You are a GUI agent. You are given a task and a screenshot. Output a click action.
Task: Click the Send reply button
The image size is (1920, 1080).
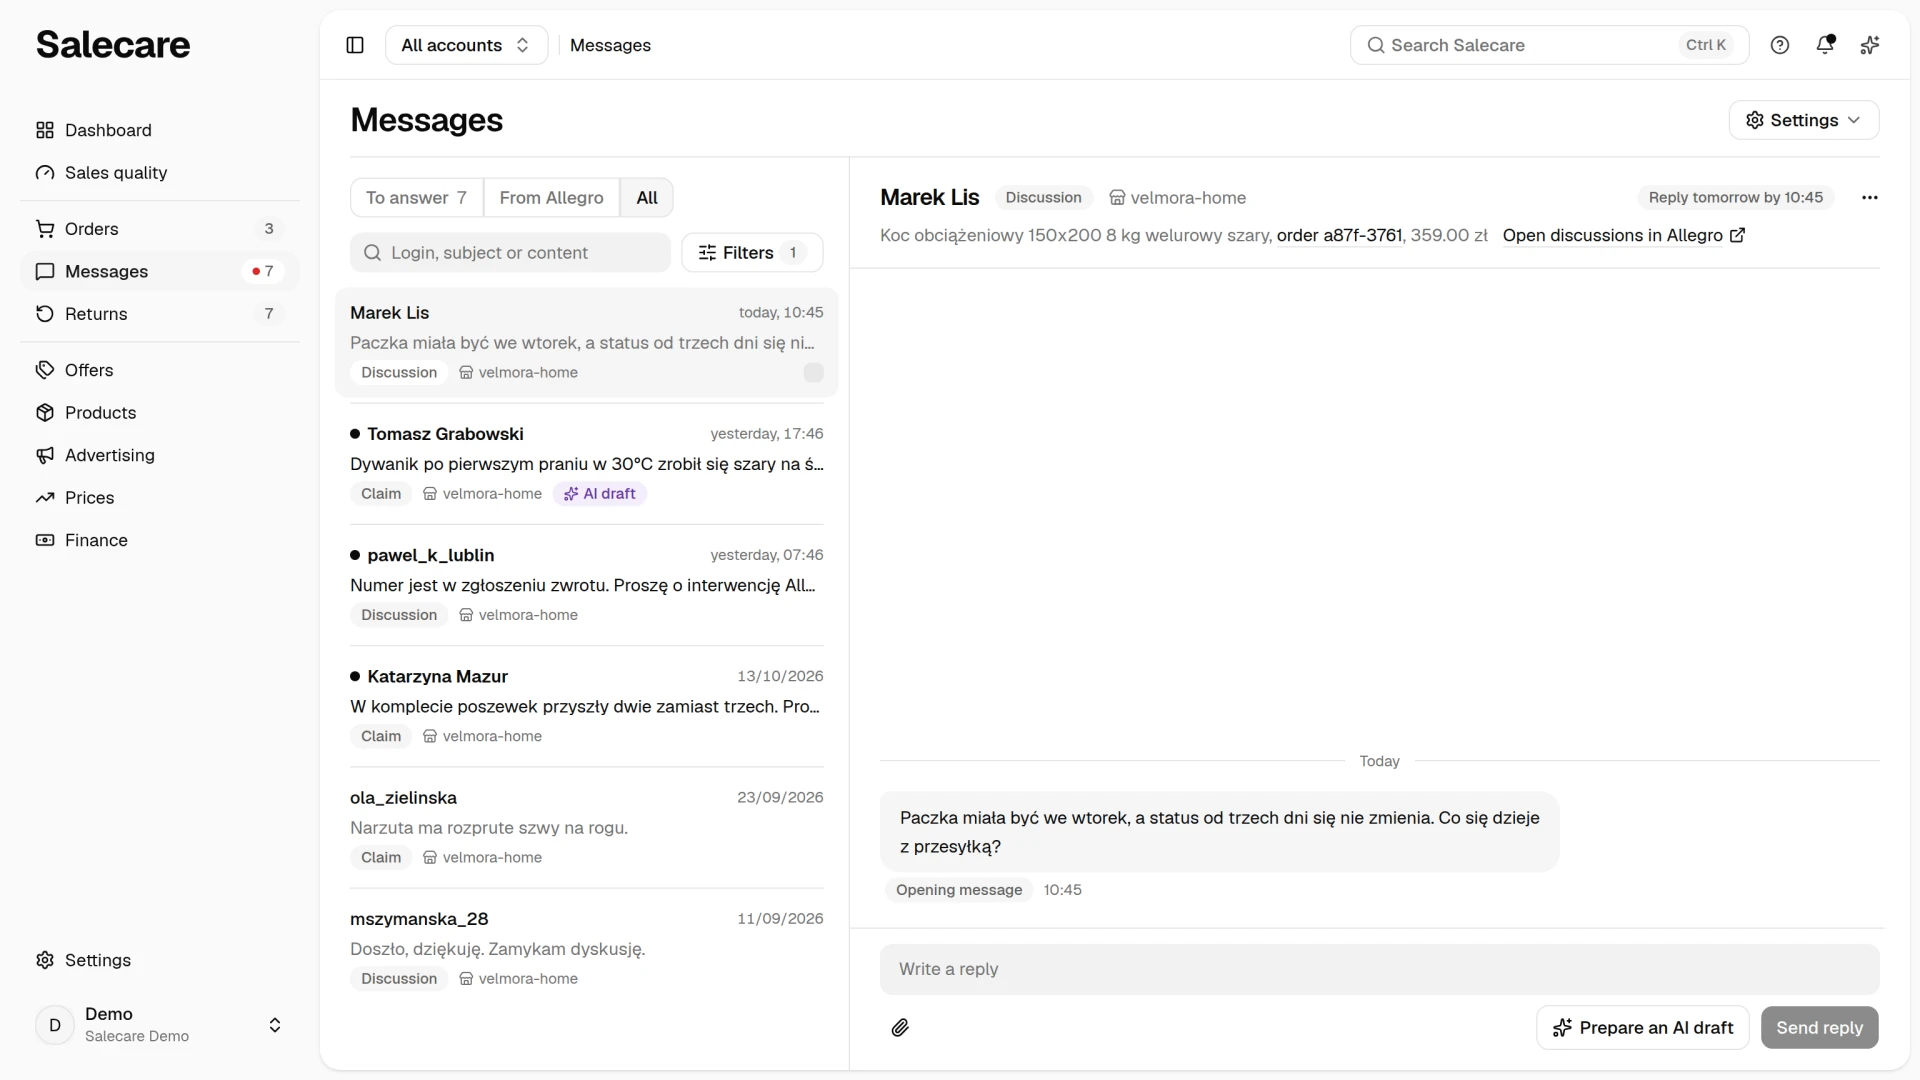click(1820, 1028)
